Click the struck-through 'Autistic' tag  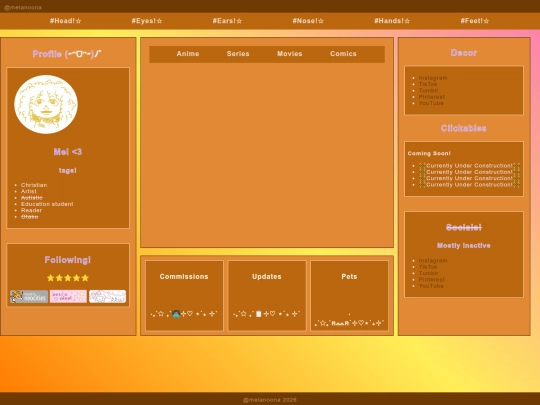[31, 198]
